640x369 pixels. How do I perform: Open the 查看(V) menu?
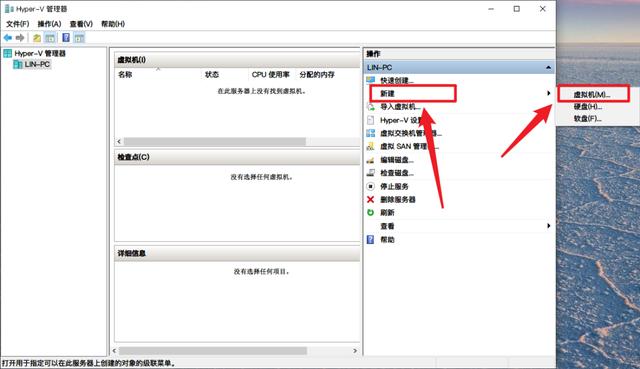(x=81, y=24)
